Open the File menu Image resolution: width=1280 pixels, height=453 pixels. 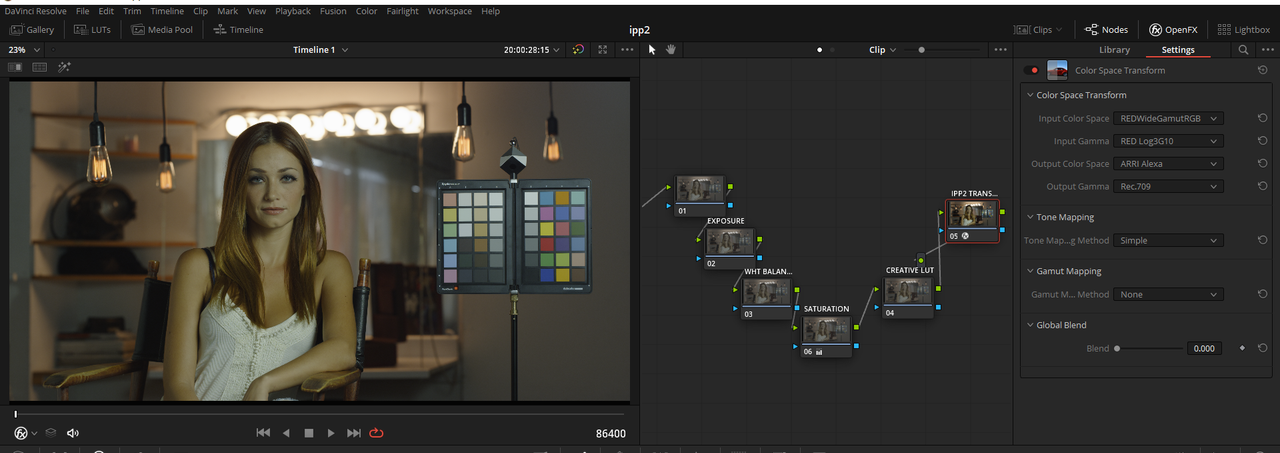[x=82, y=11]
